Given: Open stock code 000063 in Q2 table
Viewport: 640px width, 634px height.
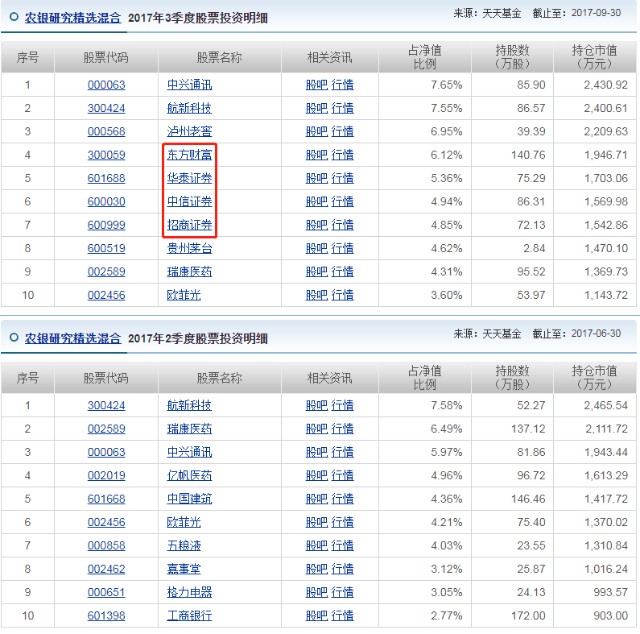Looking at the screenshot, I should coord(106,452).
